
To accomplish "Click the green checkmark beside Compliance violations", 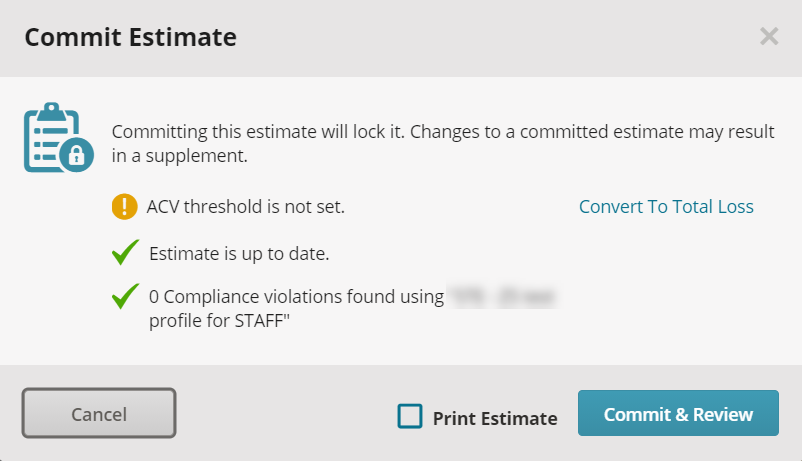I will pyautogui.click(x=125, y=296).
